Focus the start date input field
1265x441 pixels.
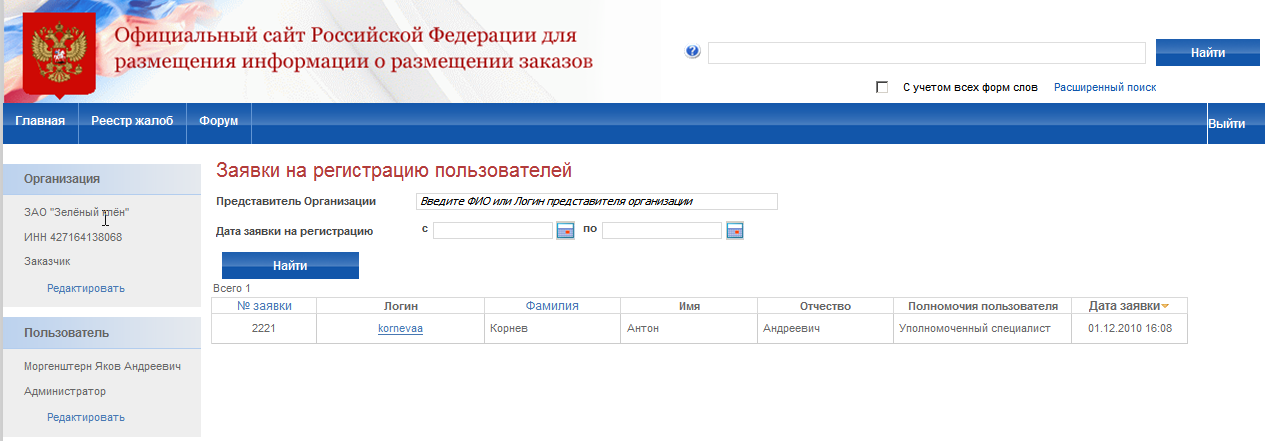click(x=493, y=231)
